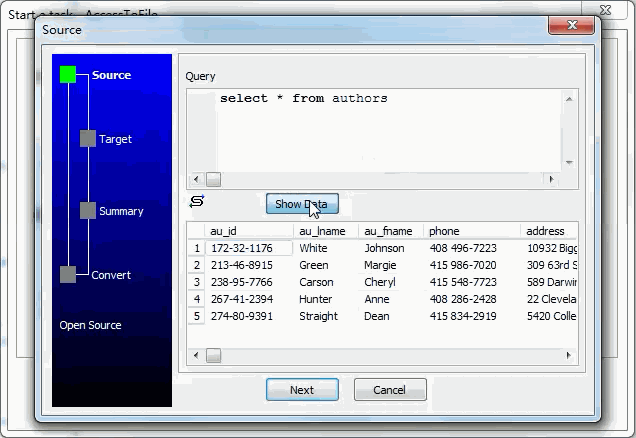Viewport: 636px width, 438px height.
Task: Select the gray Summary step square
Action: pyautogui.click(x=88, y=210)
